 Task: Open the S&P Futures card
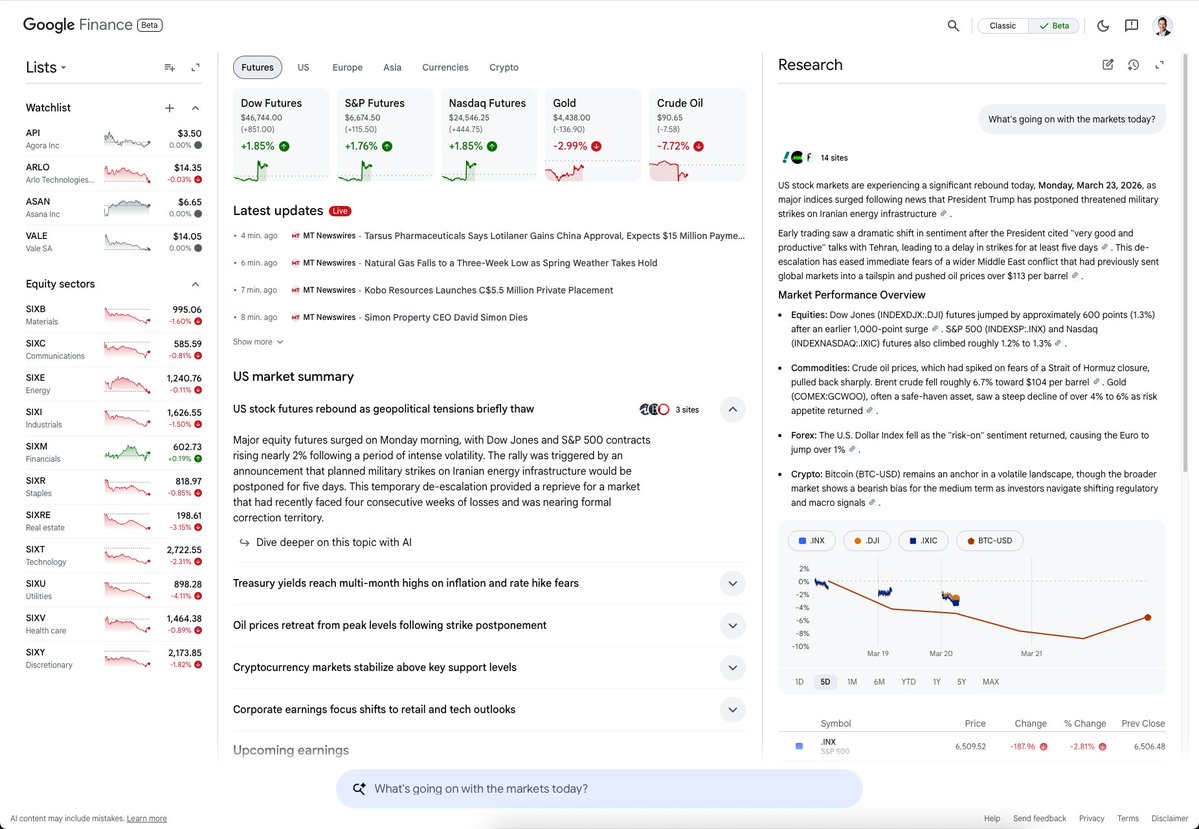click(x=385, y=135)
